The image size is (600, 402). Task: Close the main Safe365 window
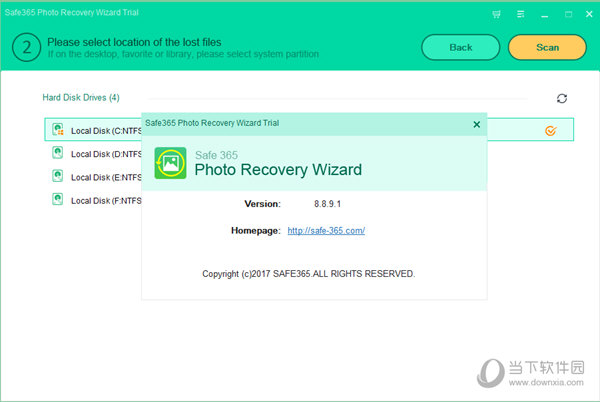[589, 14]
